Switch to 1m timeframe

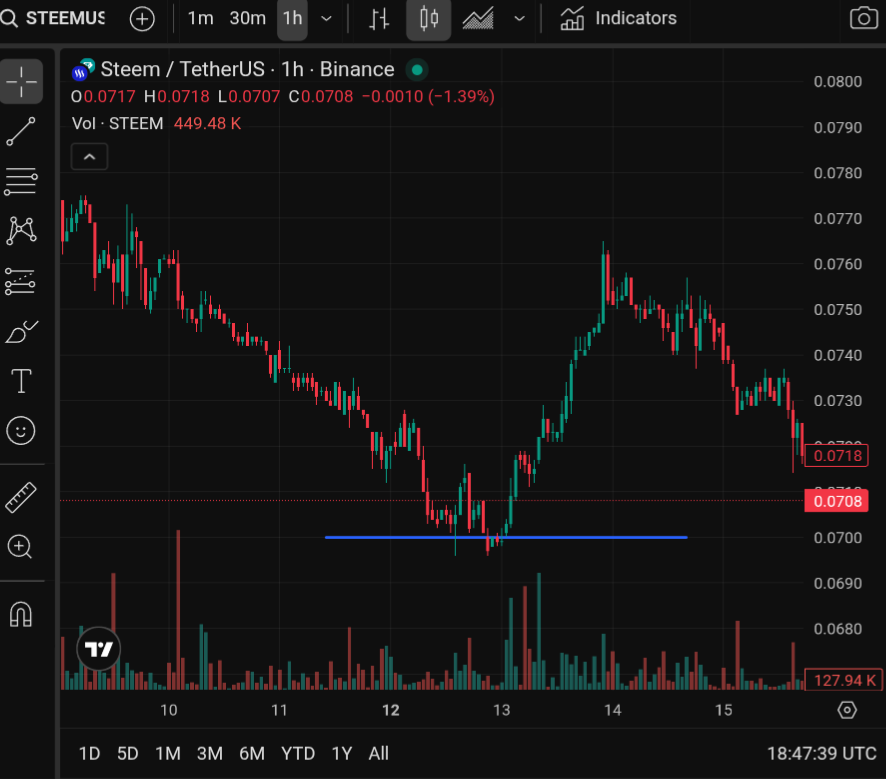click(x=201, y=19)
